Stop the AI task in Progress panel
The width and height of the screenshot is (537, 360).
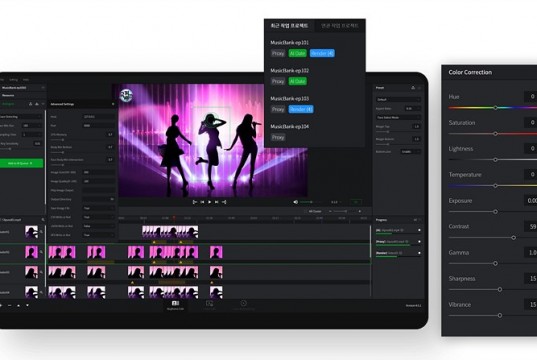[419, 230]
